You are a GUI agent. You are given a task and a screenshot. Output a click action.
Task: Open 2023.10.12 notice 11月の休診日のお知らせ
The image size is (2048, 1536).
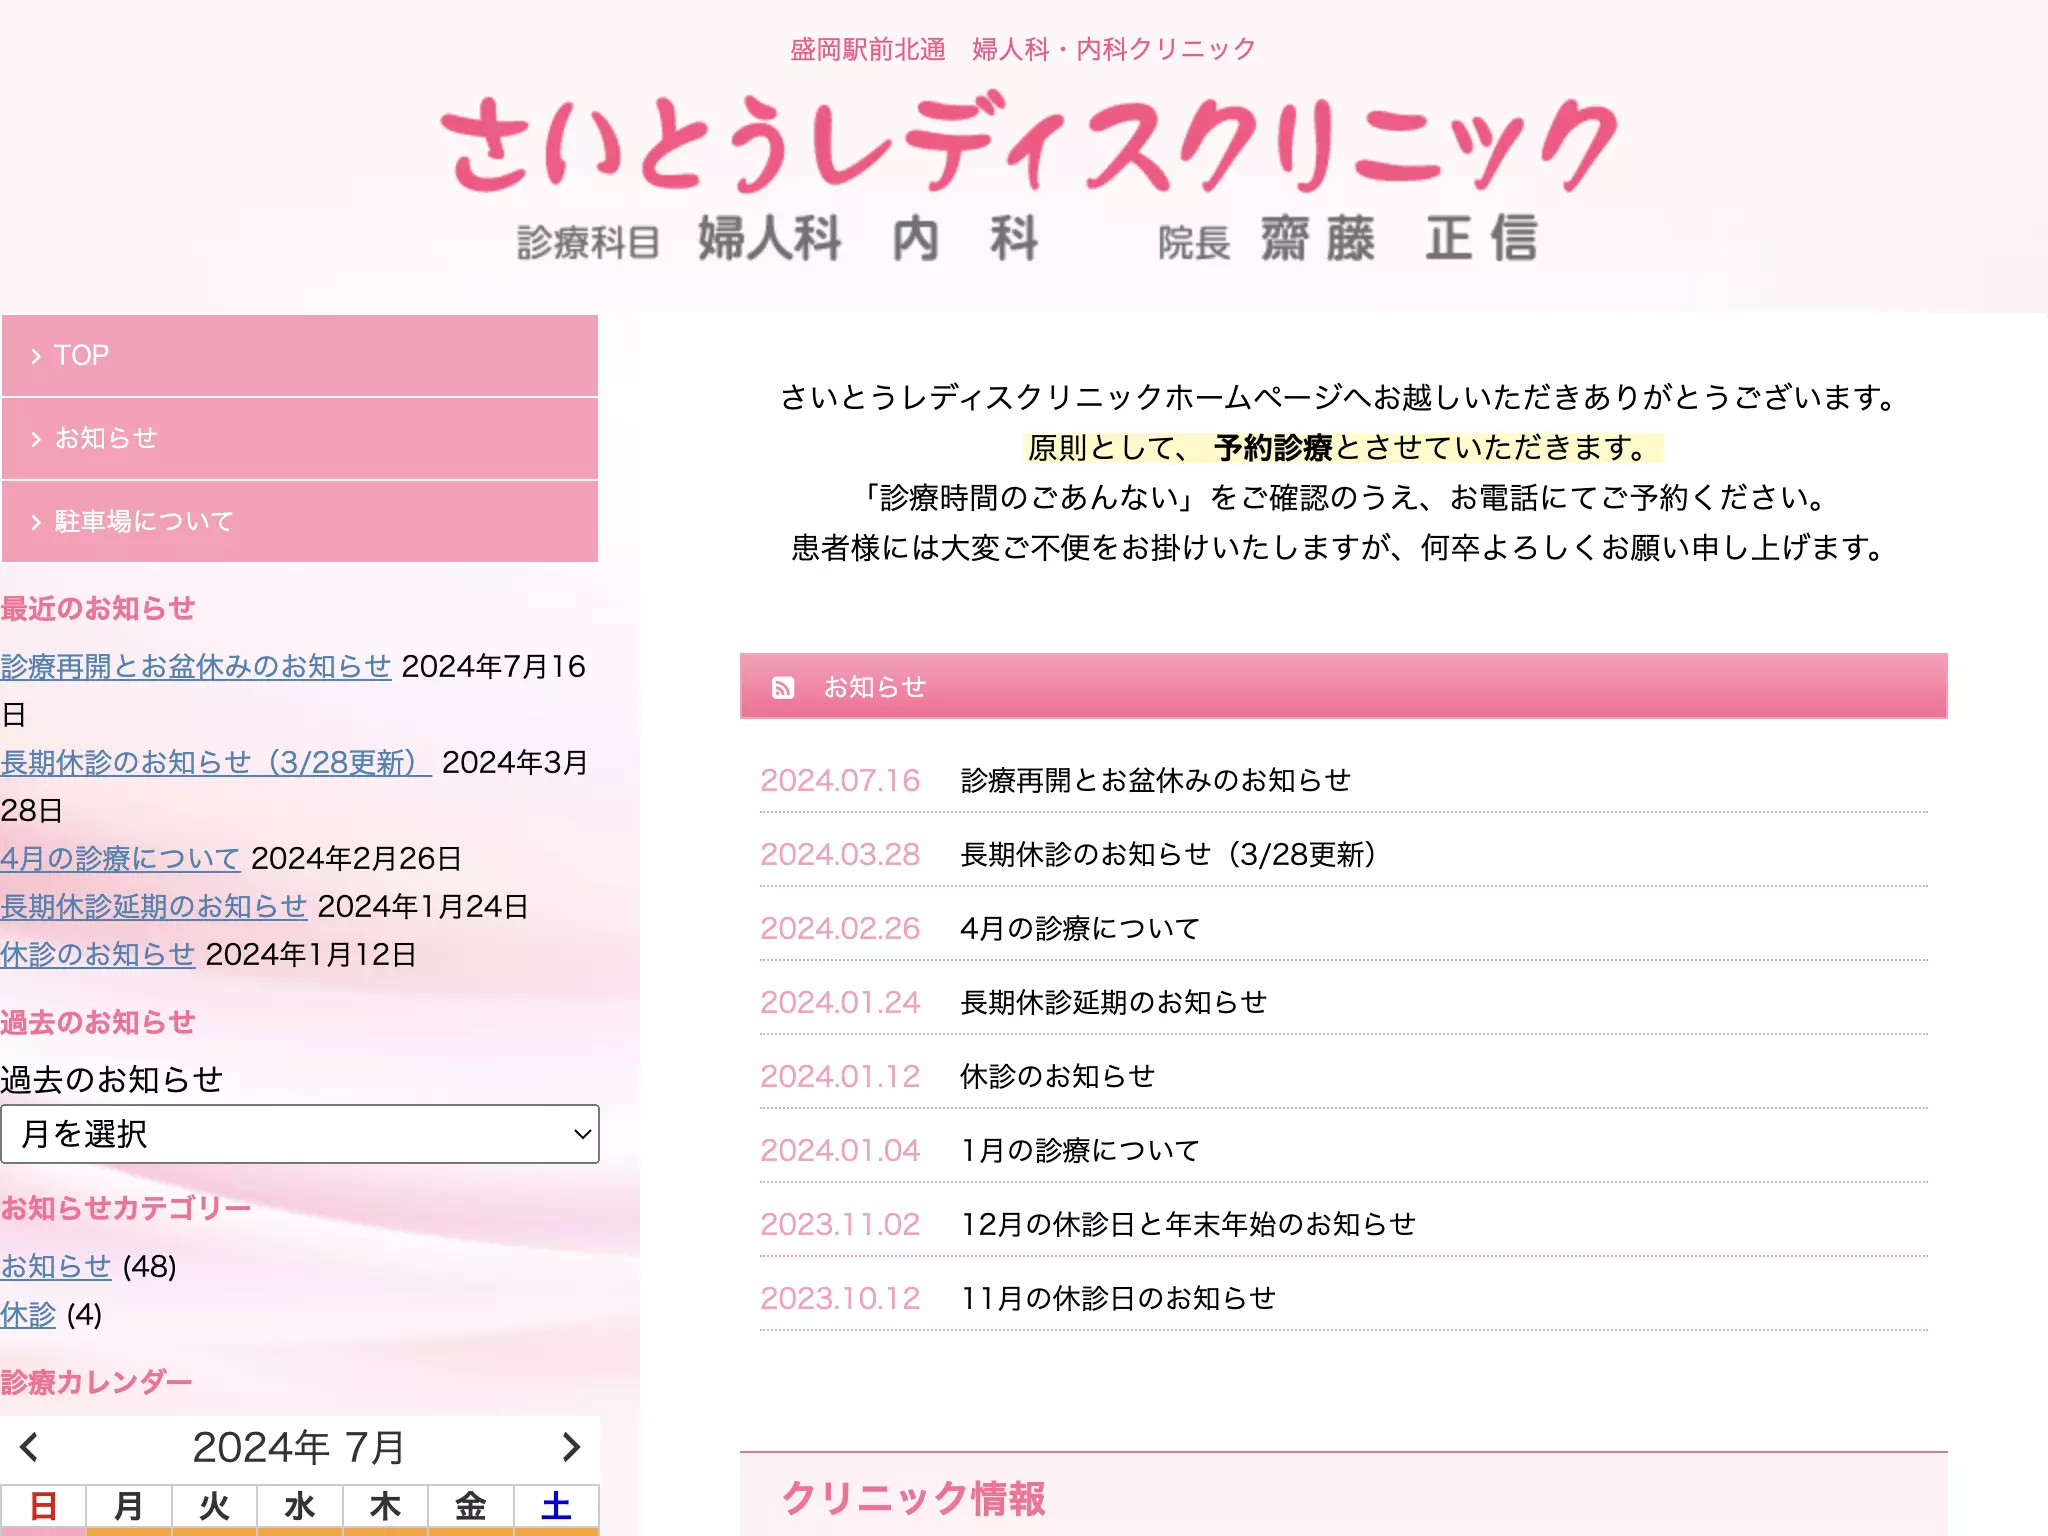[1118, 1298]
